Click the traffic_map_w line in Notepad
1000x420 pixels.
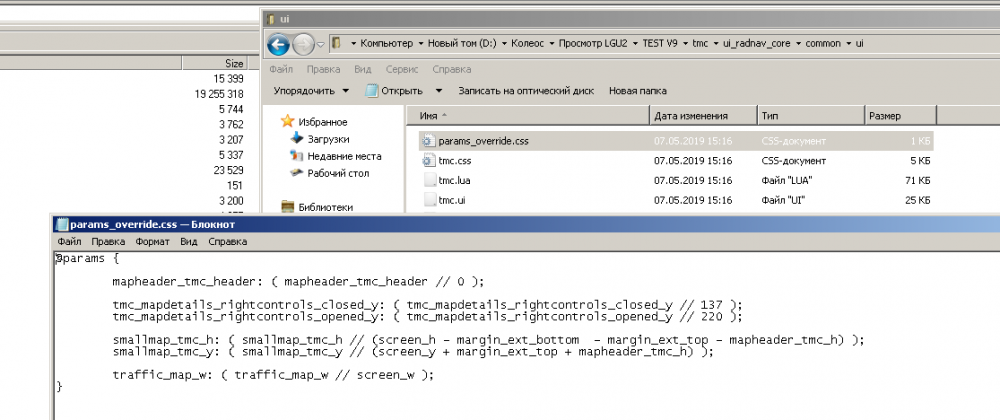click(x=273, y=375)
